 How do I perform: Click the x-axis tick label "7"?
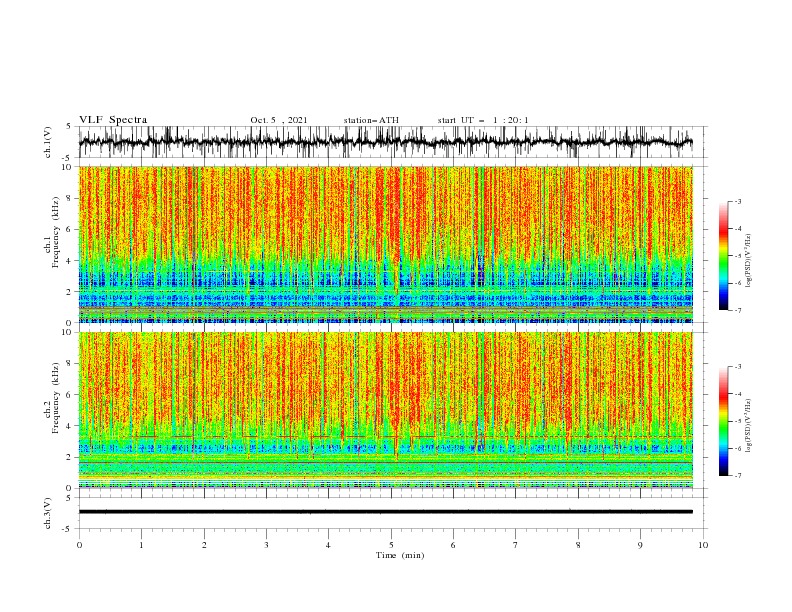click(516, 545)
